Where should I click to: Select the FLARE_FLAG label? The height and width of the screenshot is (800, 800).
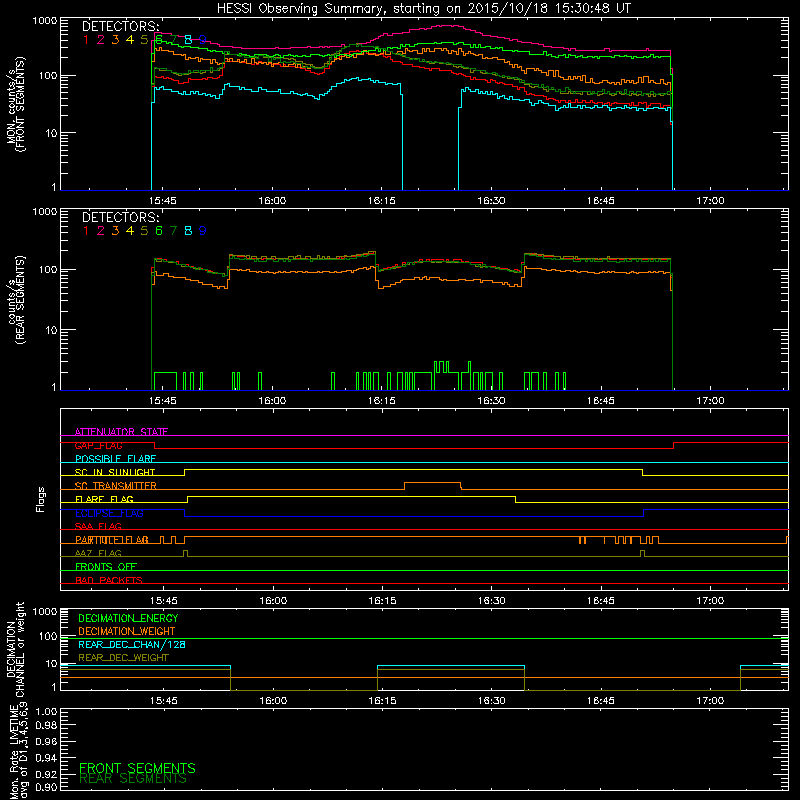click(x=104, y=499)
